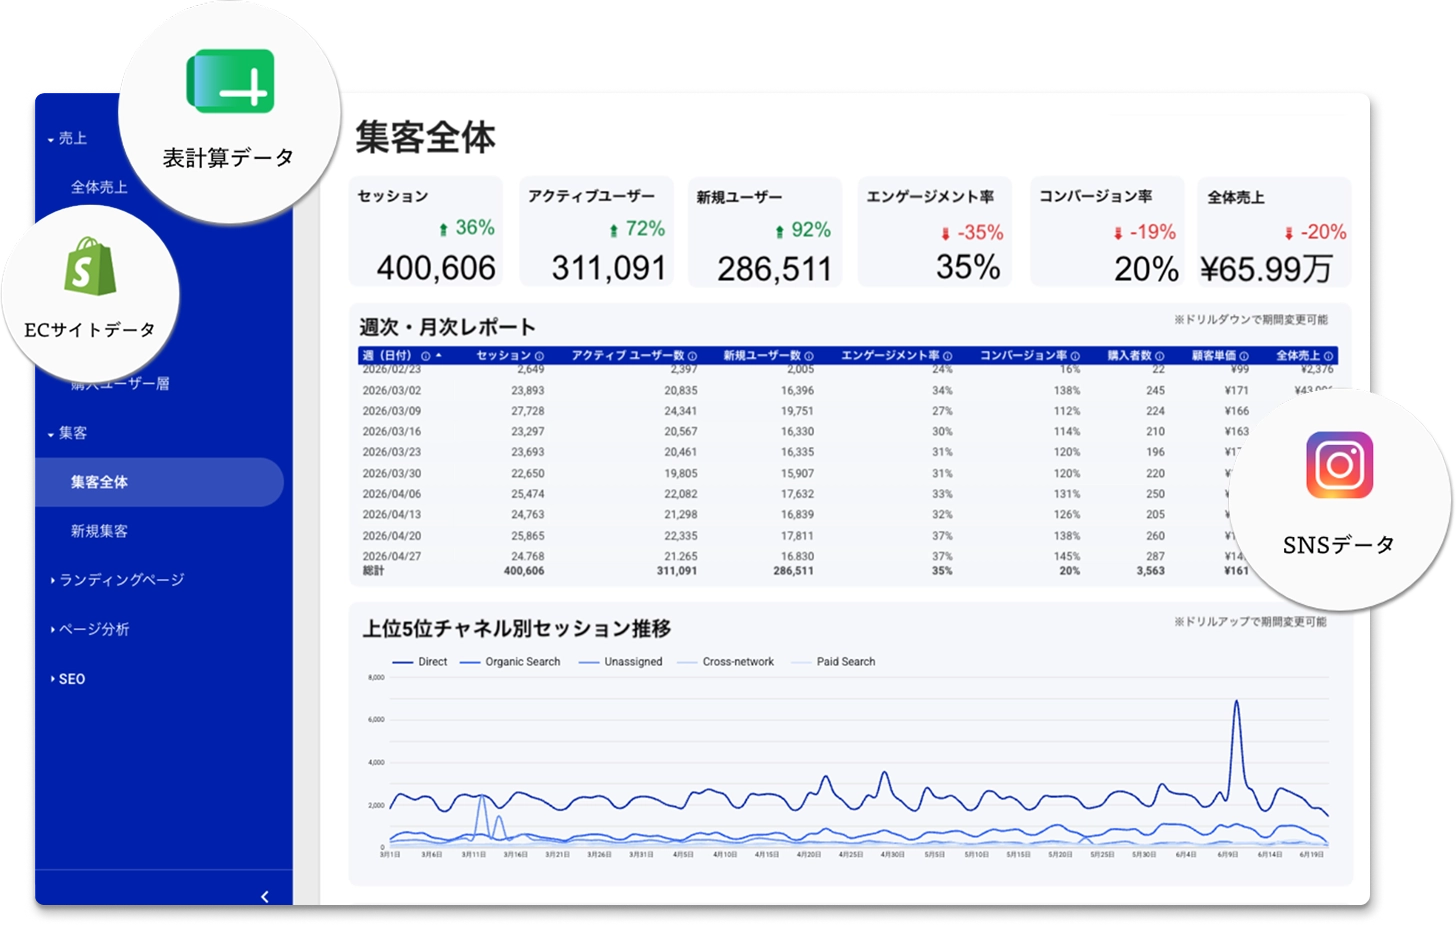Click the help icon beside 全体売上 column
The height and width of the screenshot is (925, 1456).
click(x=1328, y=356)
